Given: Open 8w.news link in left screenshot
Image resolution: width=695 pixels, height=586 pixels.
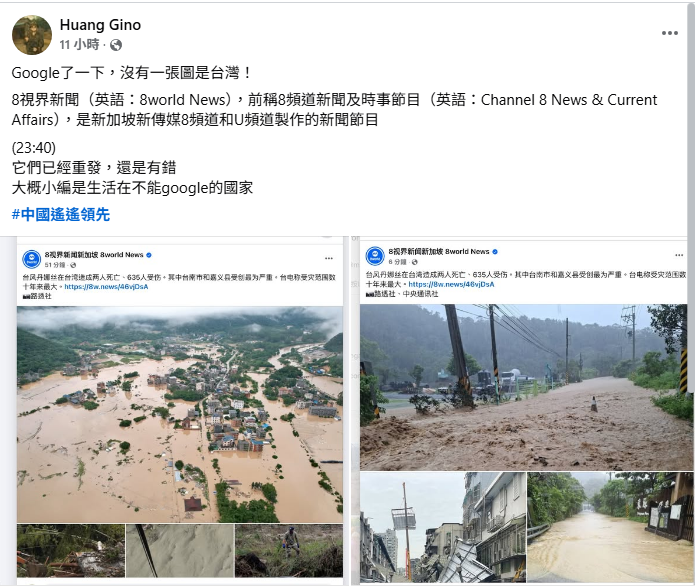Looking at the screenshot, I should [106, 287].
